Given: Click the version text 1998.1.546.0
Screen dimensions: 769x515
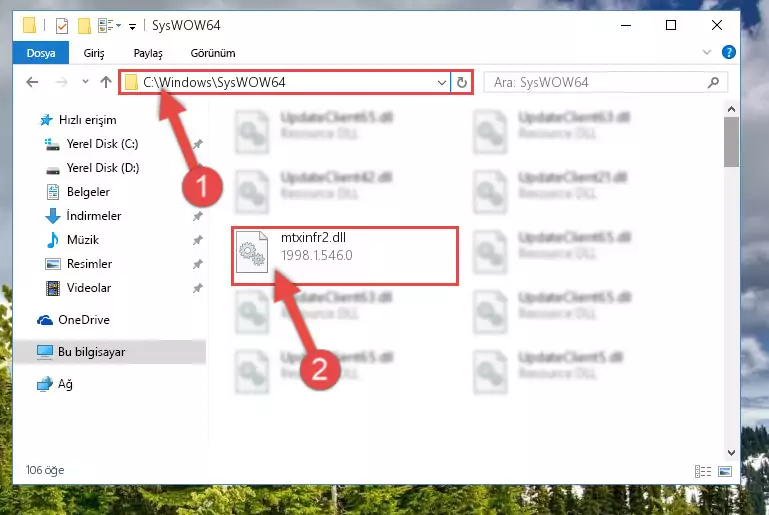Looking at the screenshot, I should click(x=317, y=256).
